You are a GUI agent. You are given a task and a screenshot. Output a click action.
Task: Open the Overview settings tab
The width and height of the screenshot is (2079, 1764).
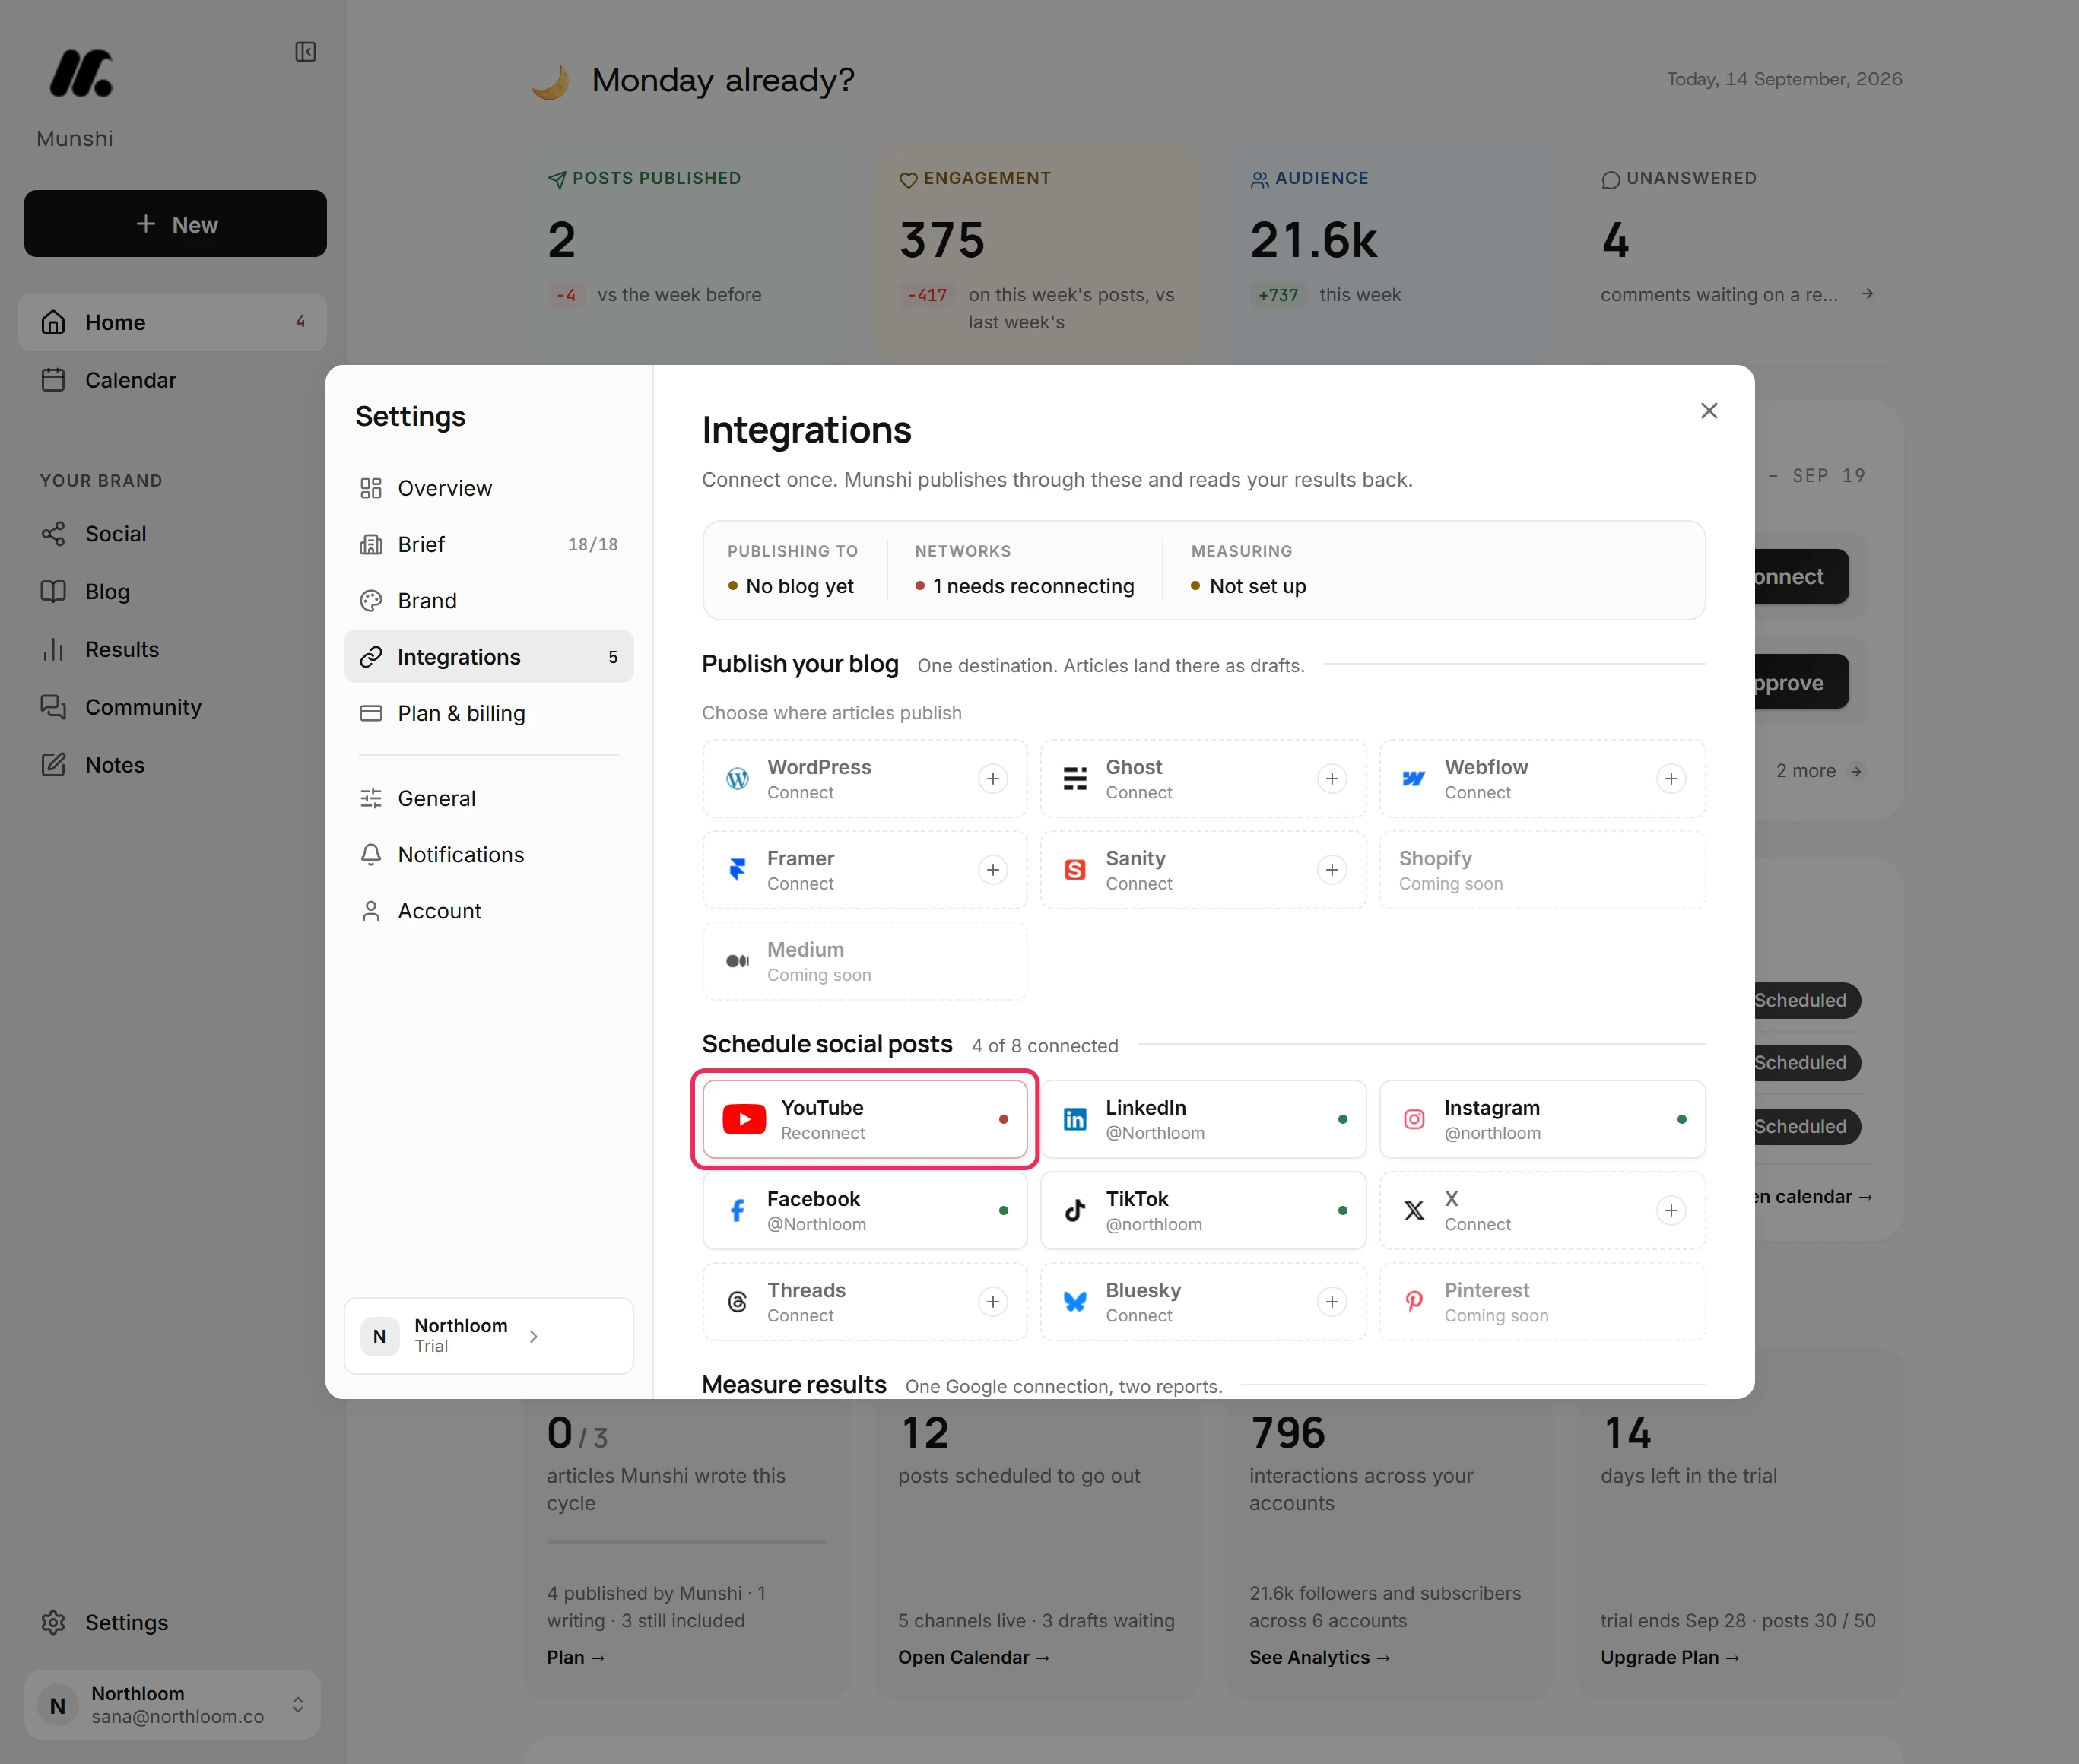[488, 488]
